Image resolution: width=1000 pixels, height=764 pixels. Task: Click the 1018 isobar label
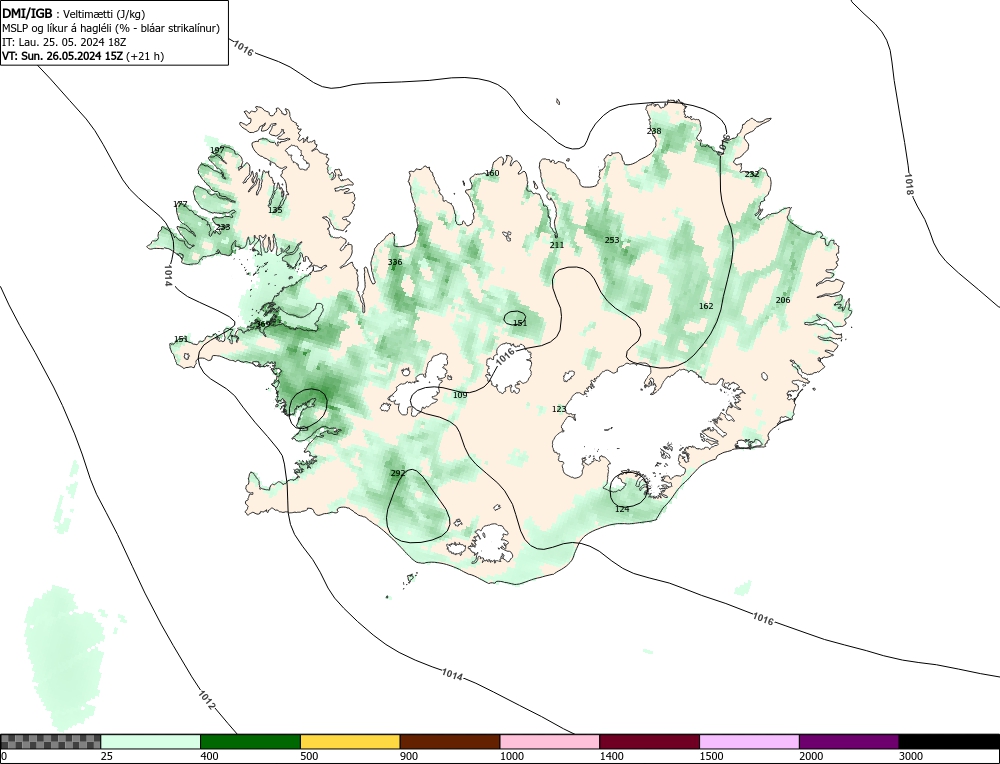pos(909,184)
